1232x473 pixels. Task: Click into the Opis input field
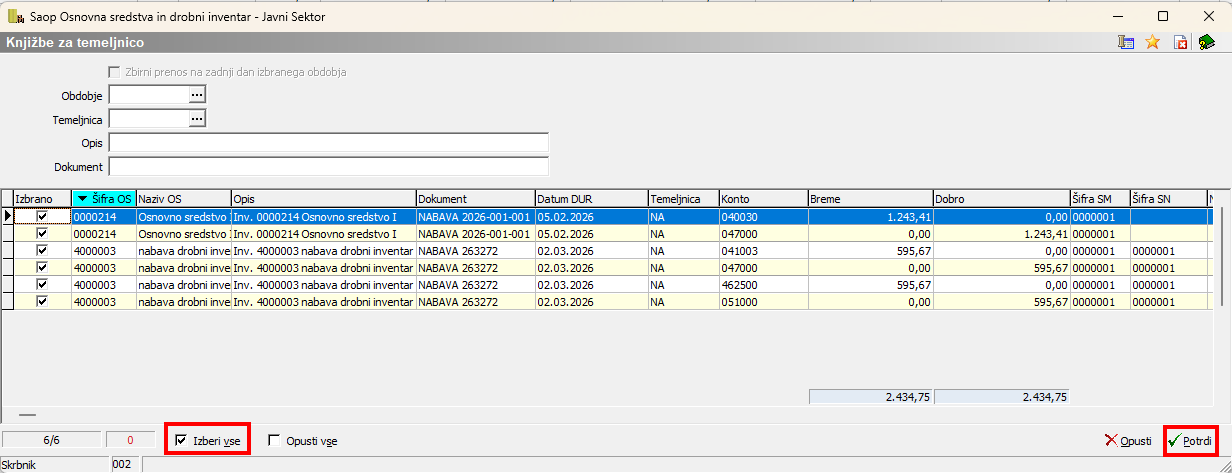pos(328,143)
